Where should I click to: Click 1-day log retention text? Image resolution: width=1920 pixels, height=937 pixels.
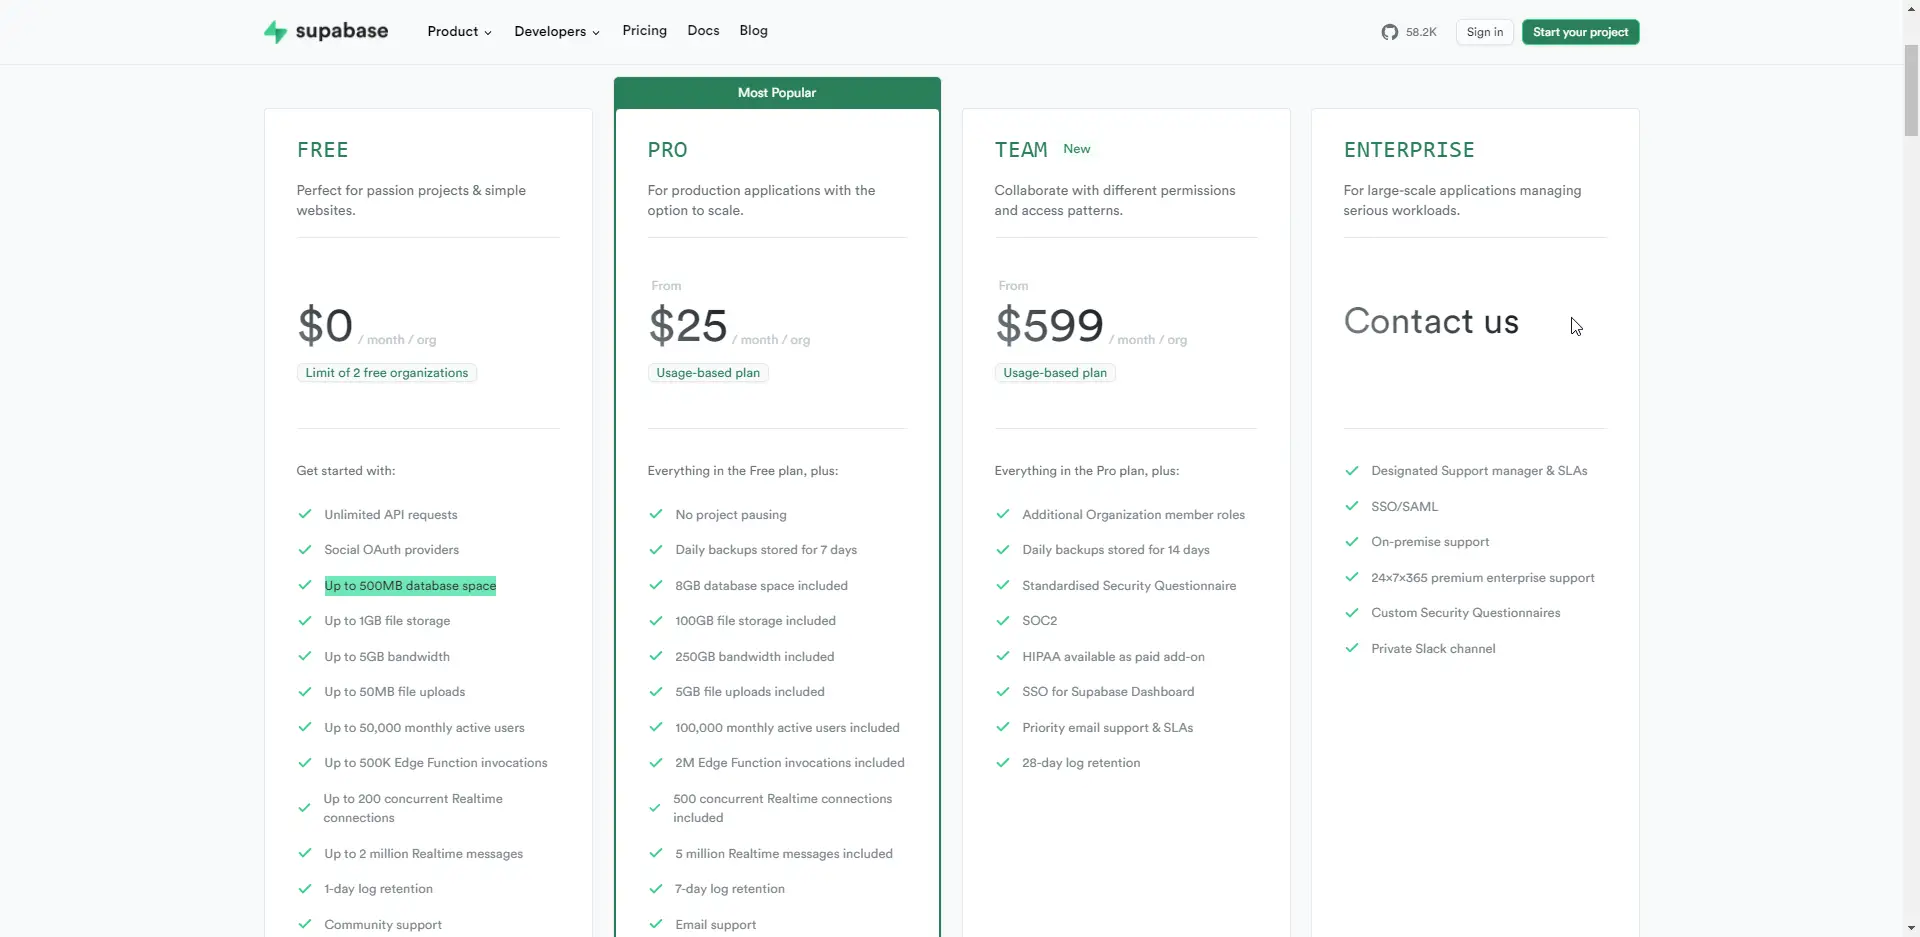[378, 888]
